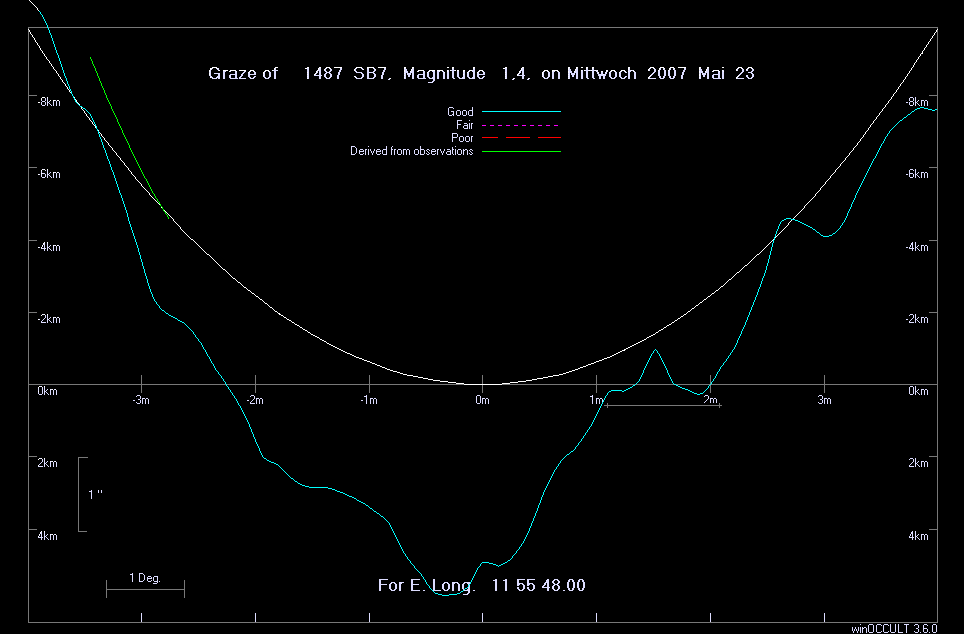This screenshot has height=634, width=964.
Task: Click the 1 Deg. scale bar
Action: [145, 586]
